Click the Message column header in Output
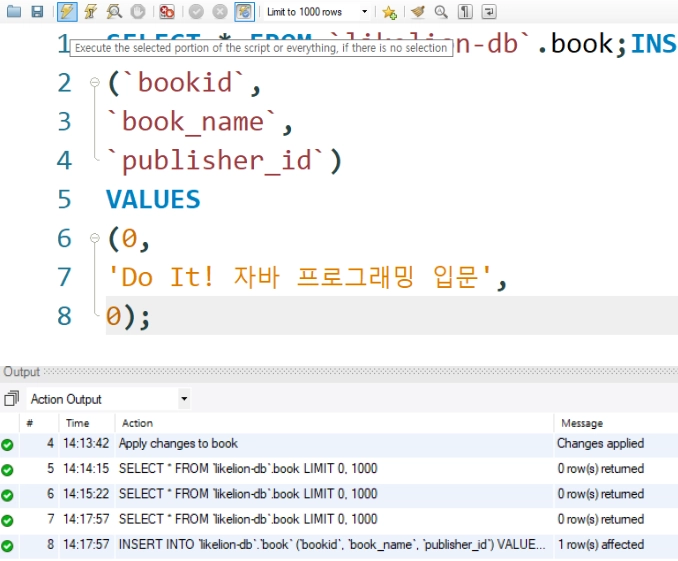Screen dimensions: 678x561 pos(581,423)
